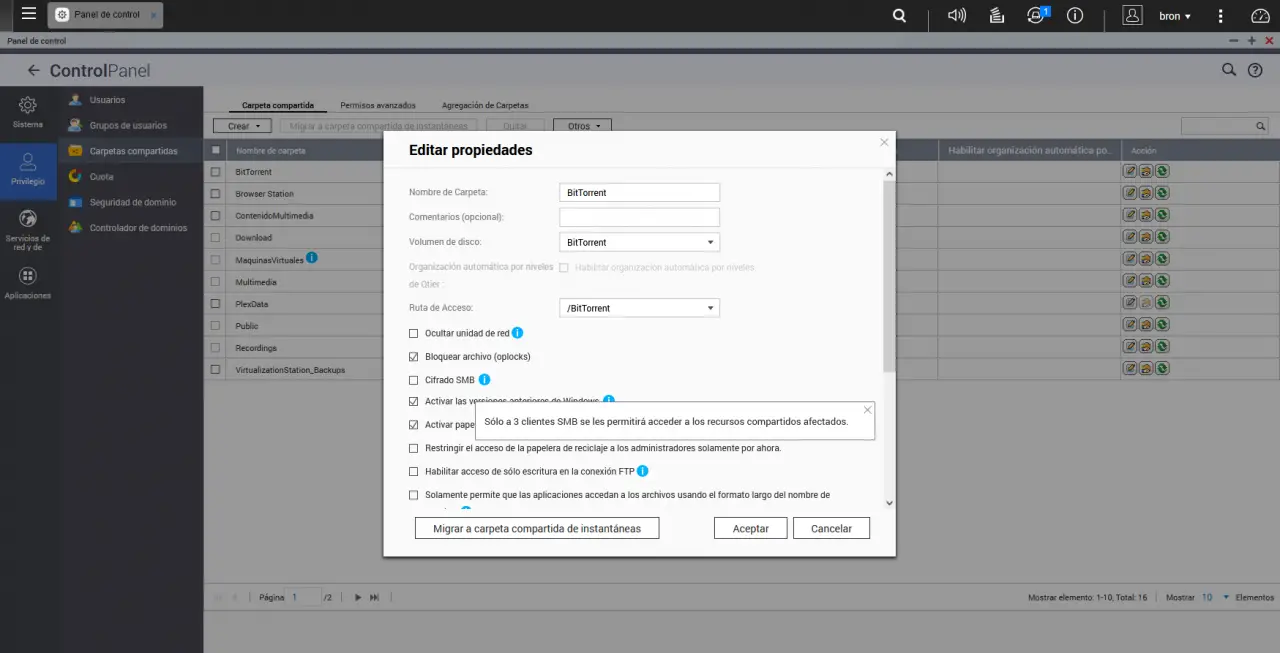Open the main hamburger menu
This screenshot has height=653, width=1280.
29,15
